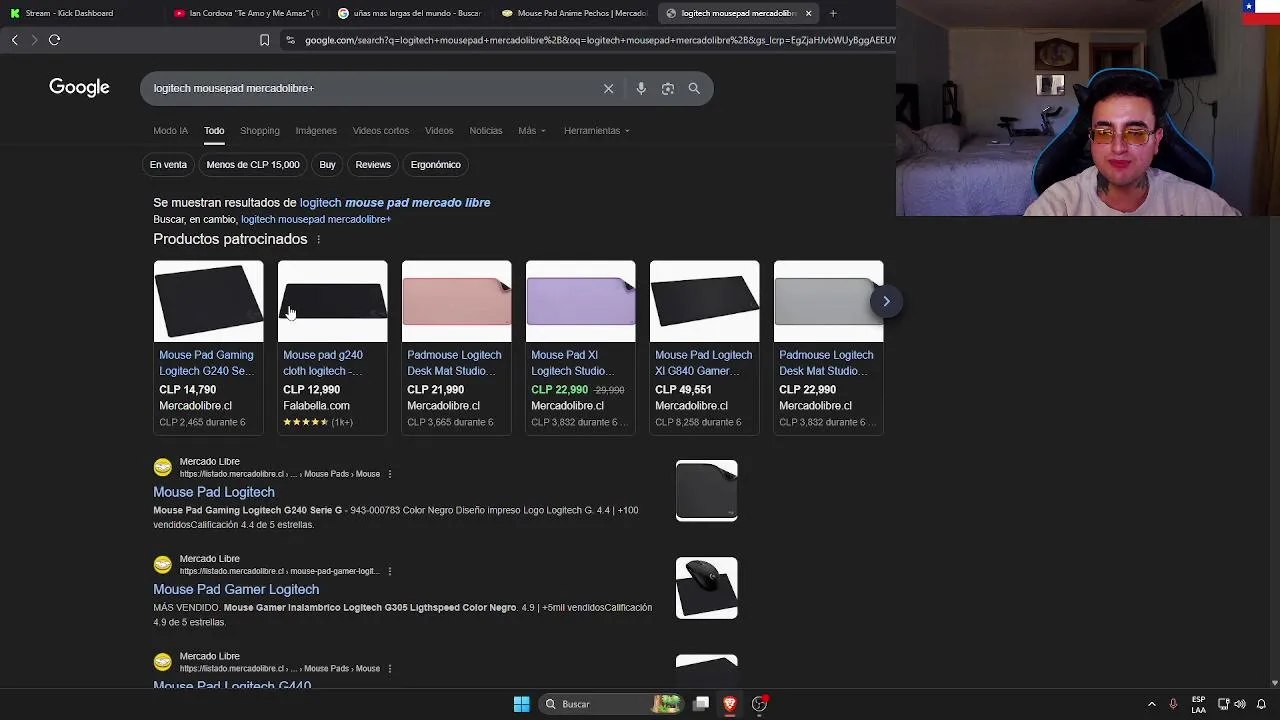Open the Brave browser taskbar icon

point(730,704)
